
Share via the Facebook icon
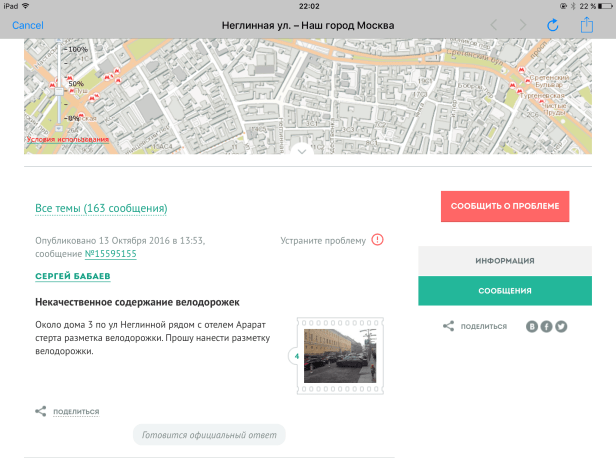pyautogui.click(x=547, y=326)
